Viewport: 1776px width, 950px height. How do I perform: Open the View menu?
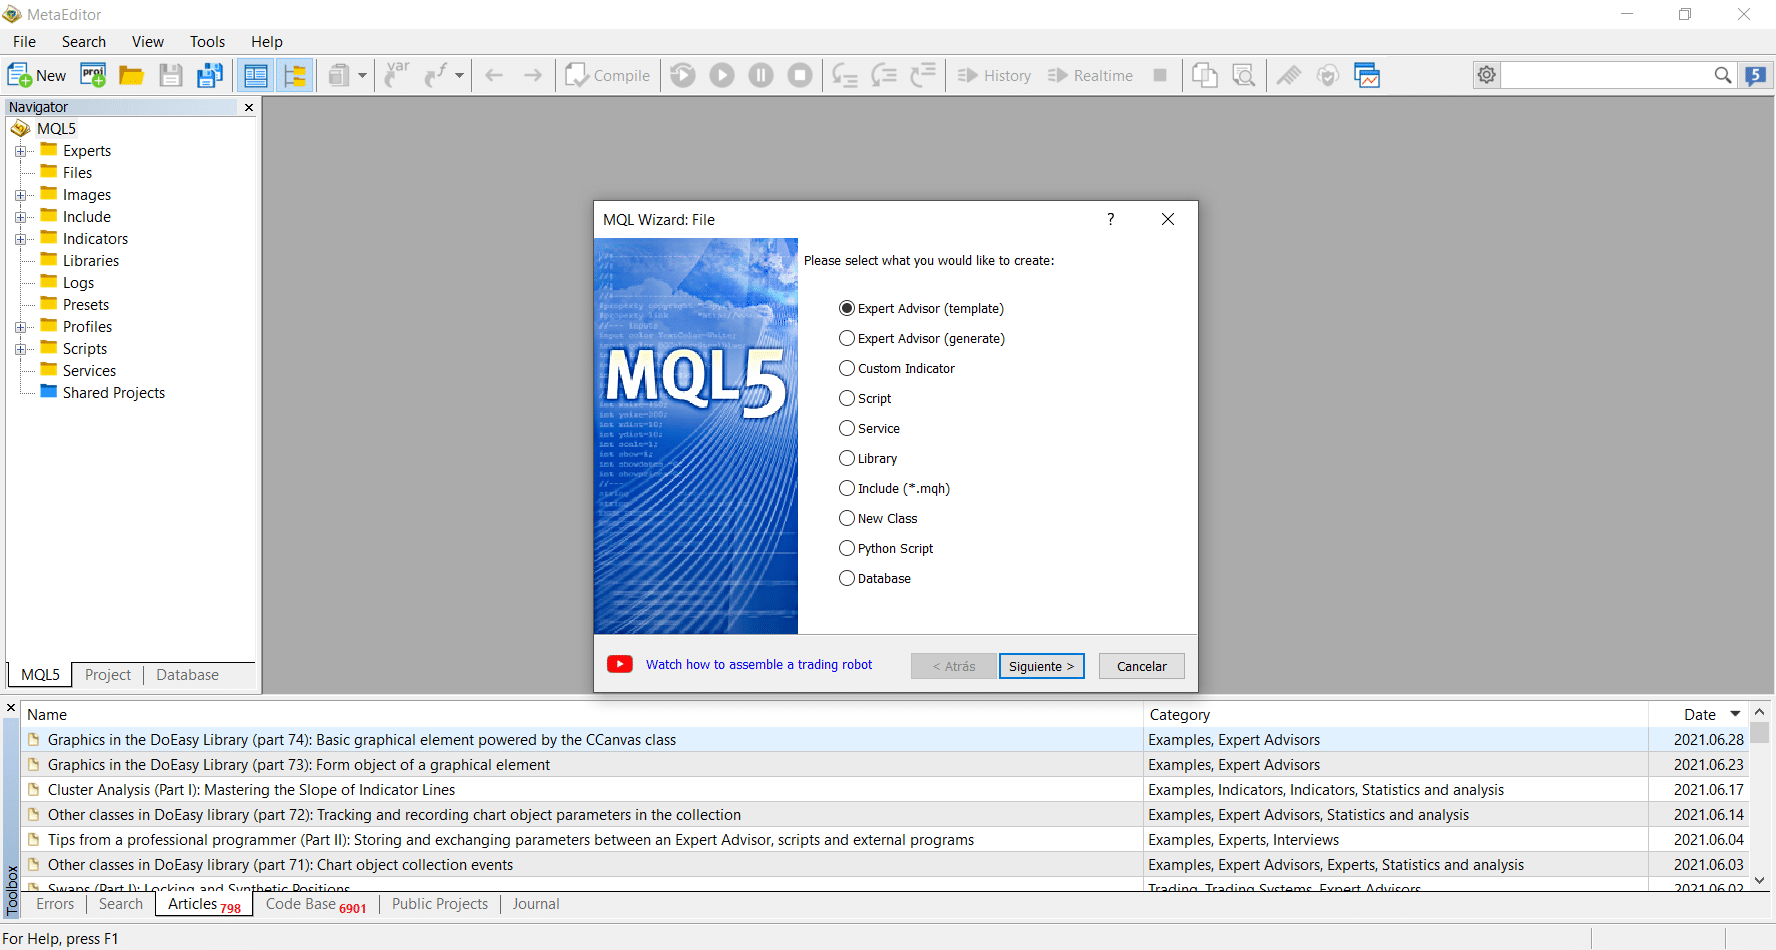(147, 41)
